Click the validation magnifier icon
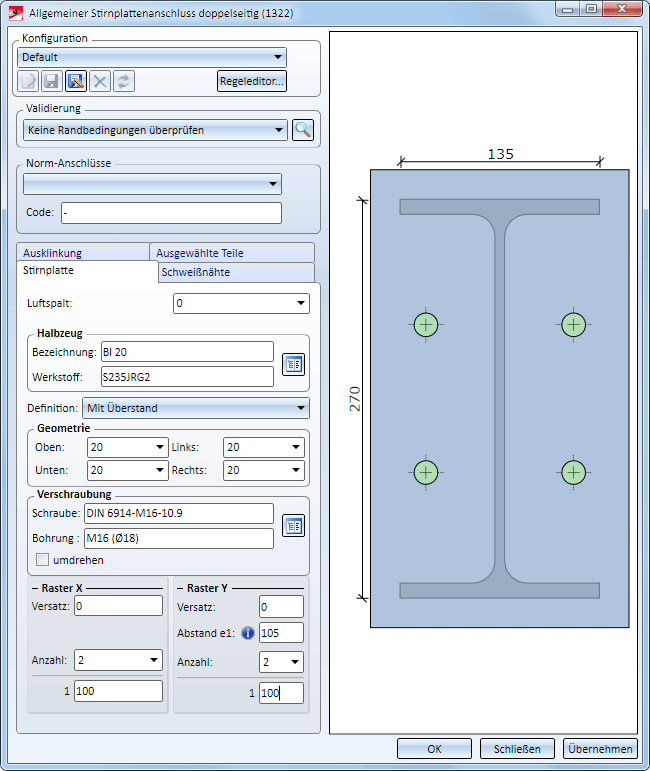This screenshot has height=771, width=650. 303,129
